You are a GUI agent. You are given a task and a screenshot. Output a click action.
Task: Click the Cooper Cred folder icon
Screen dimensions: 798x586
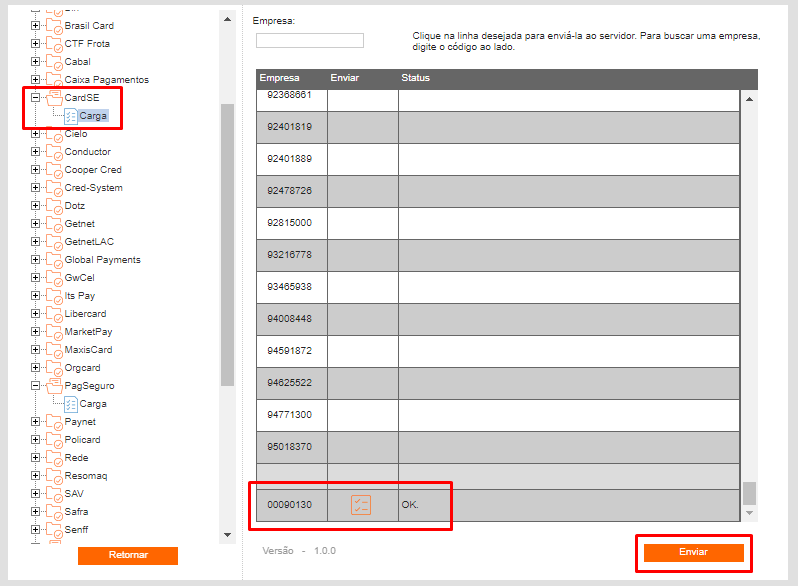(x=54, y=170)
